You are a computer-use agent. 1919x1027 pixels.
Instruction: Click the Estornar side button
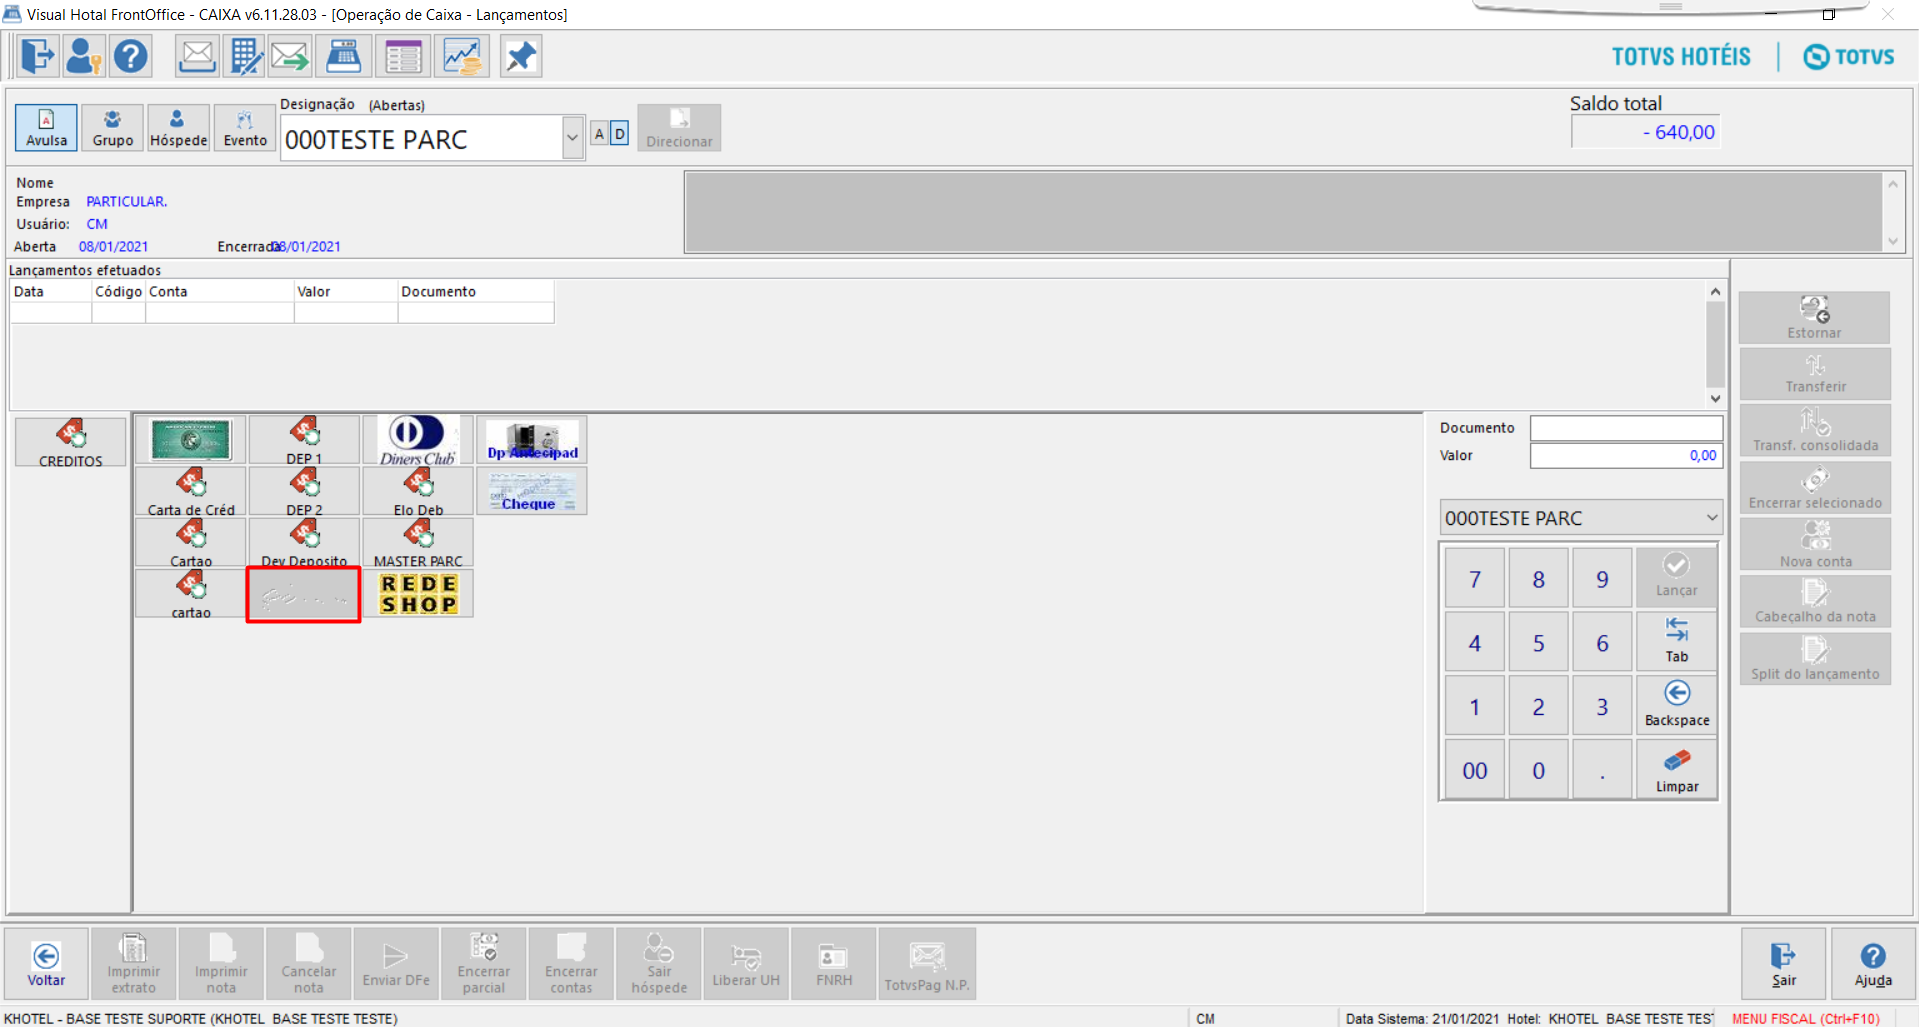tap(1814, 318)
